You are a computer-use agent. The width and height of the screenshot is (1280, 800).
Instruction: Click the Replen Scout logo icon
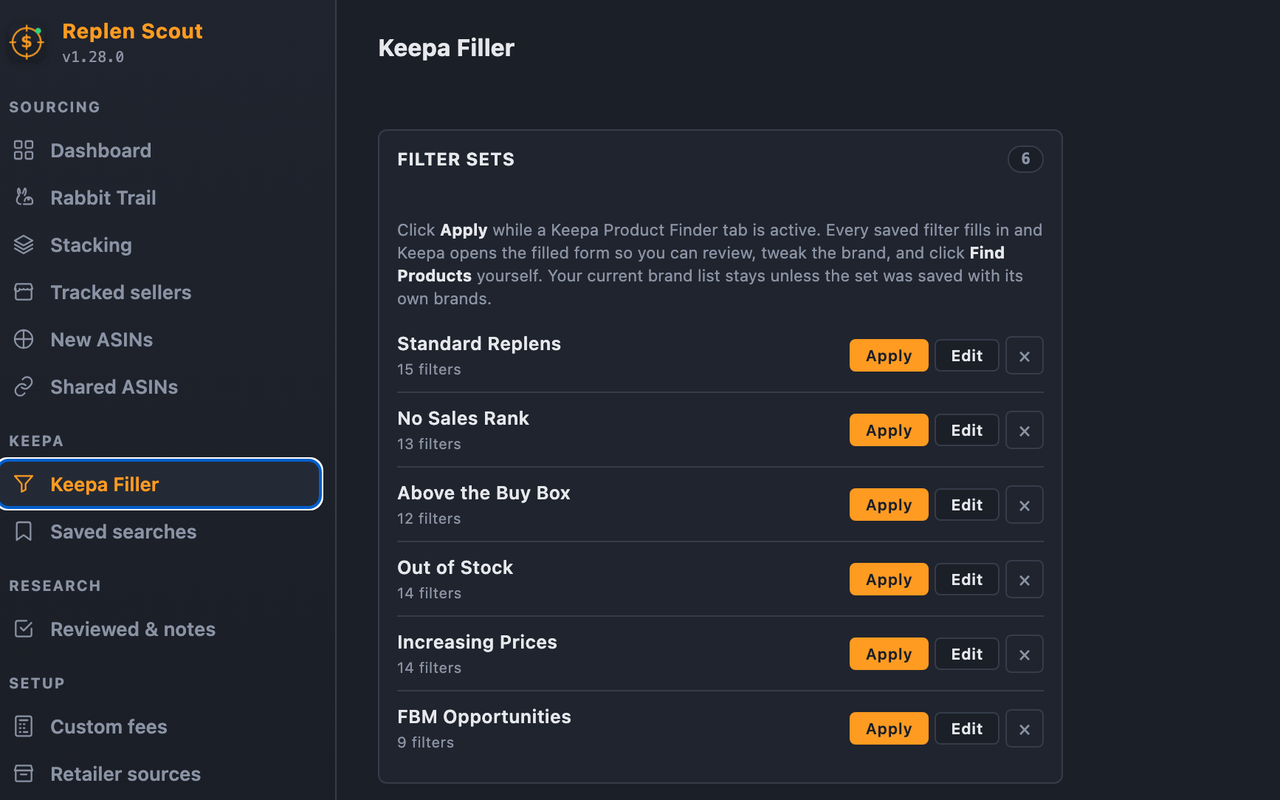27,42
